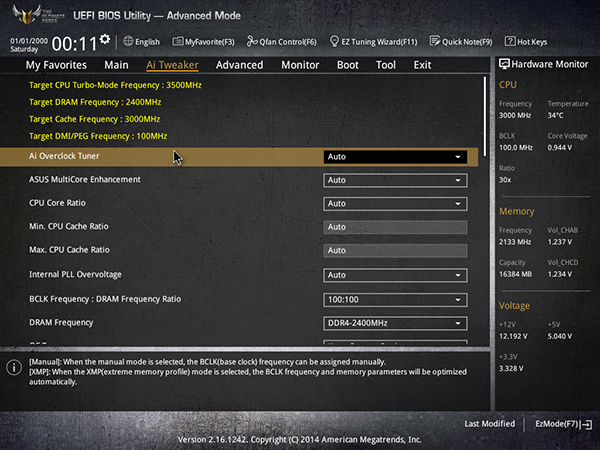This screenshot has width=600, height=450.
Task: Open Internal PLL Overvoltage dropdown
Action: [395, 275]
